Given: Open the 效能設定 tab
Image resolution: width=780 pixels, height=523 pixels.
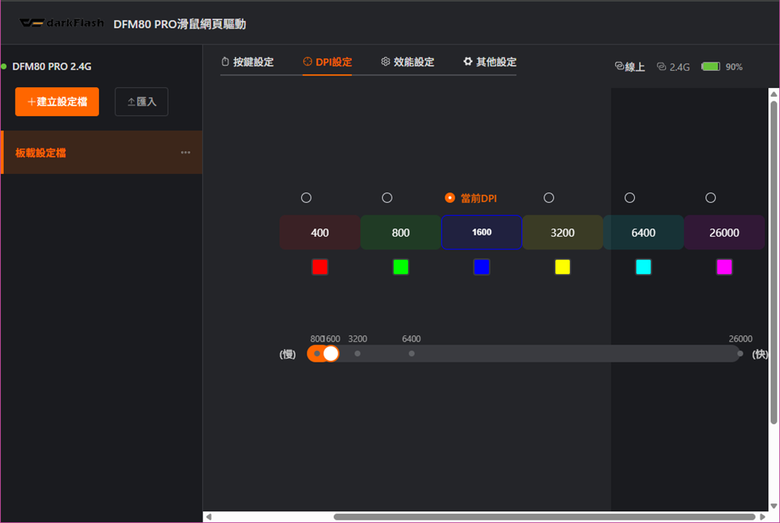Looking at the screenshot, I should tap(407, 62).
